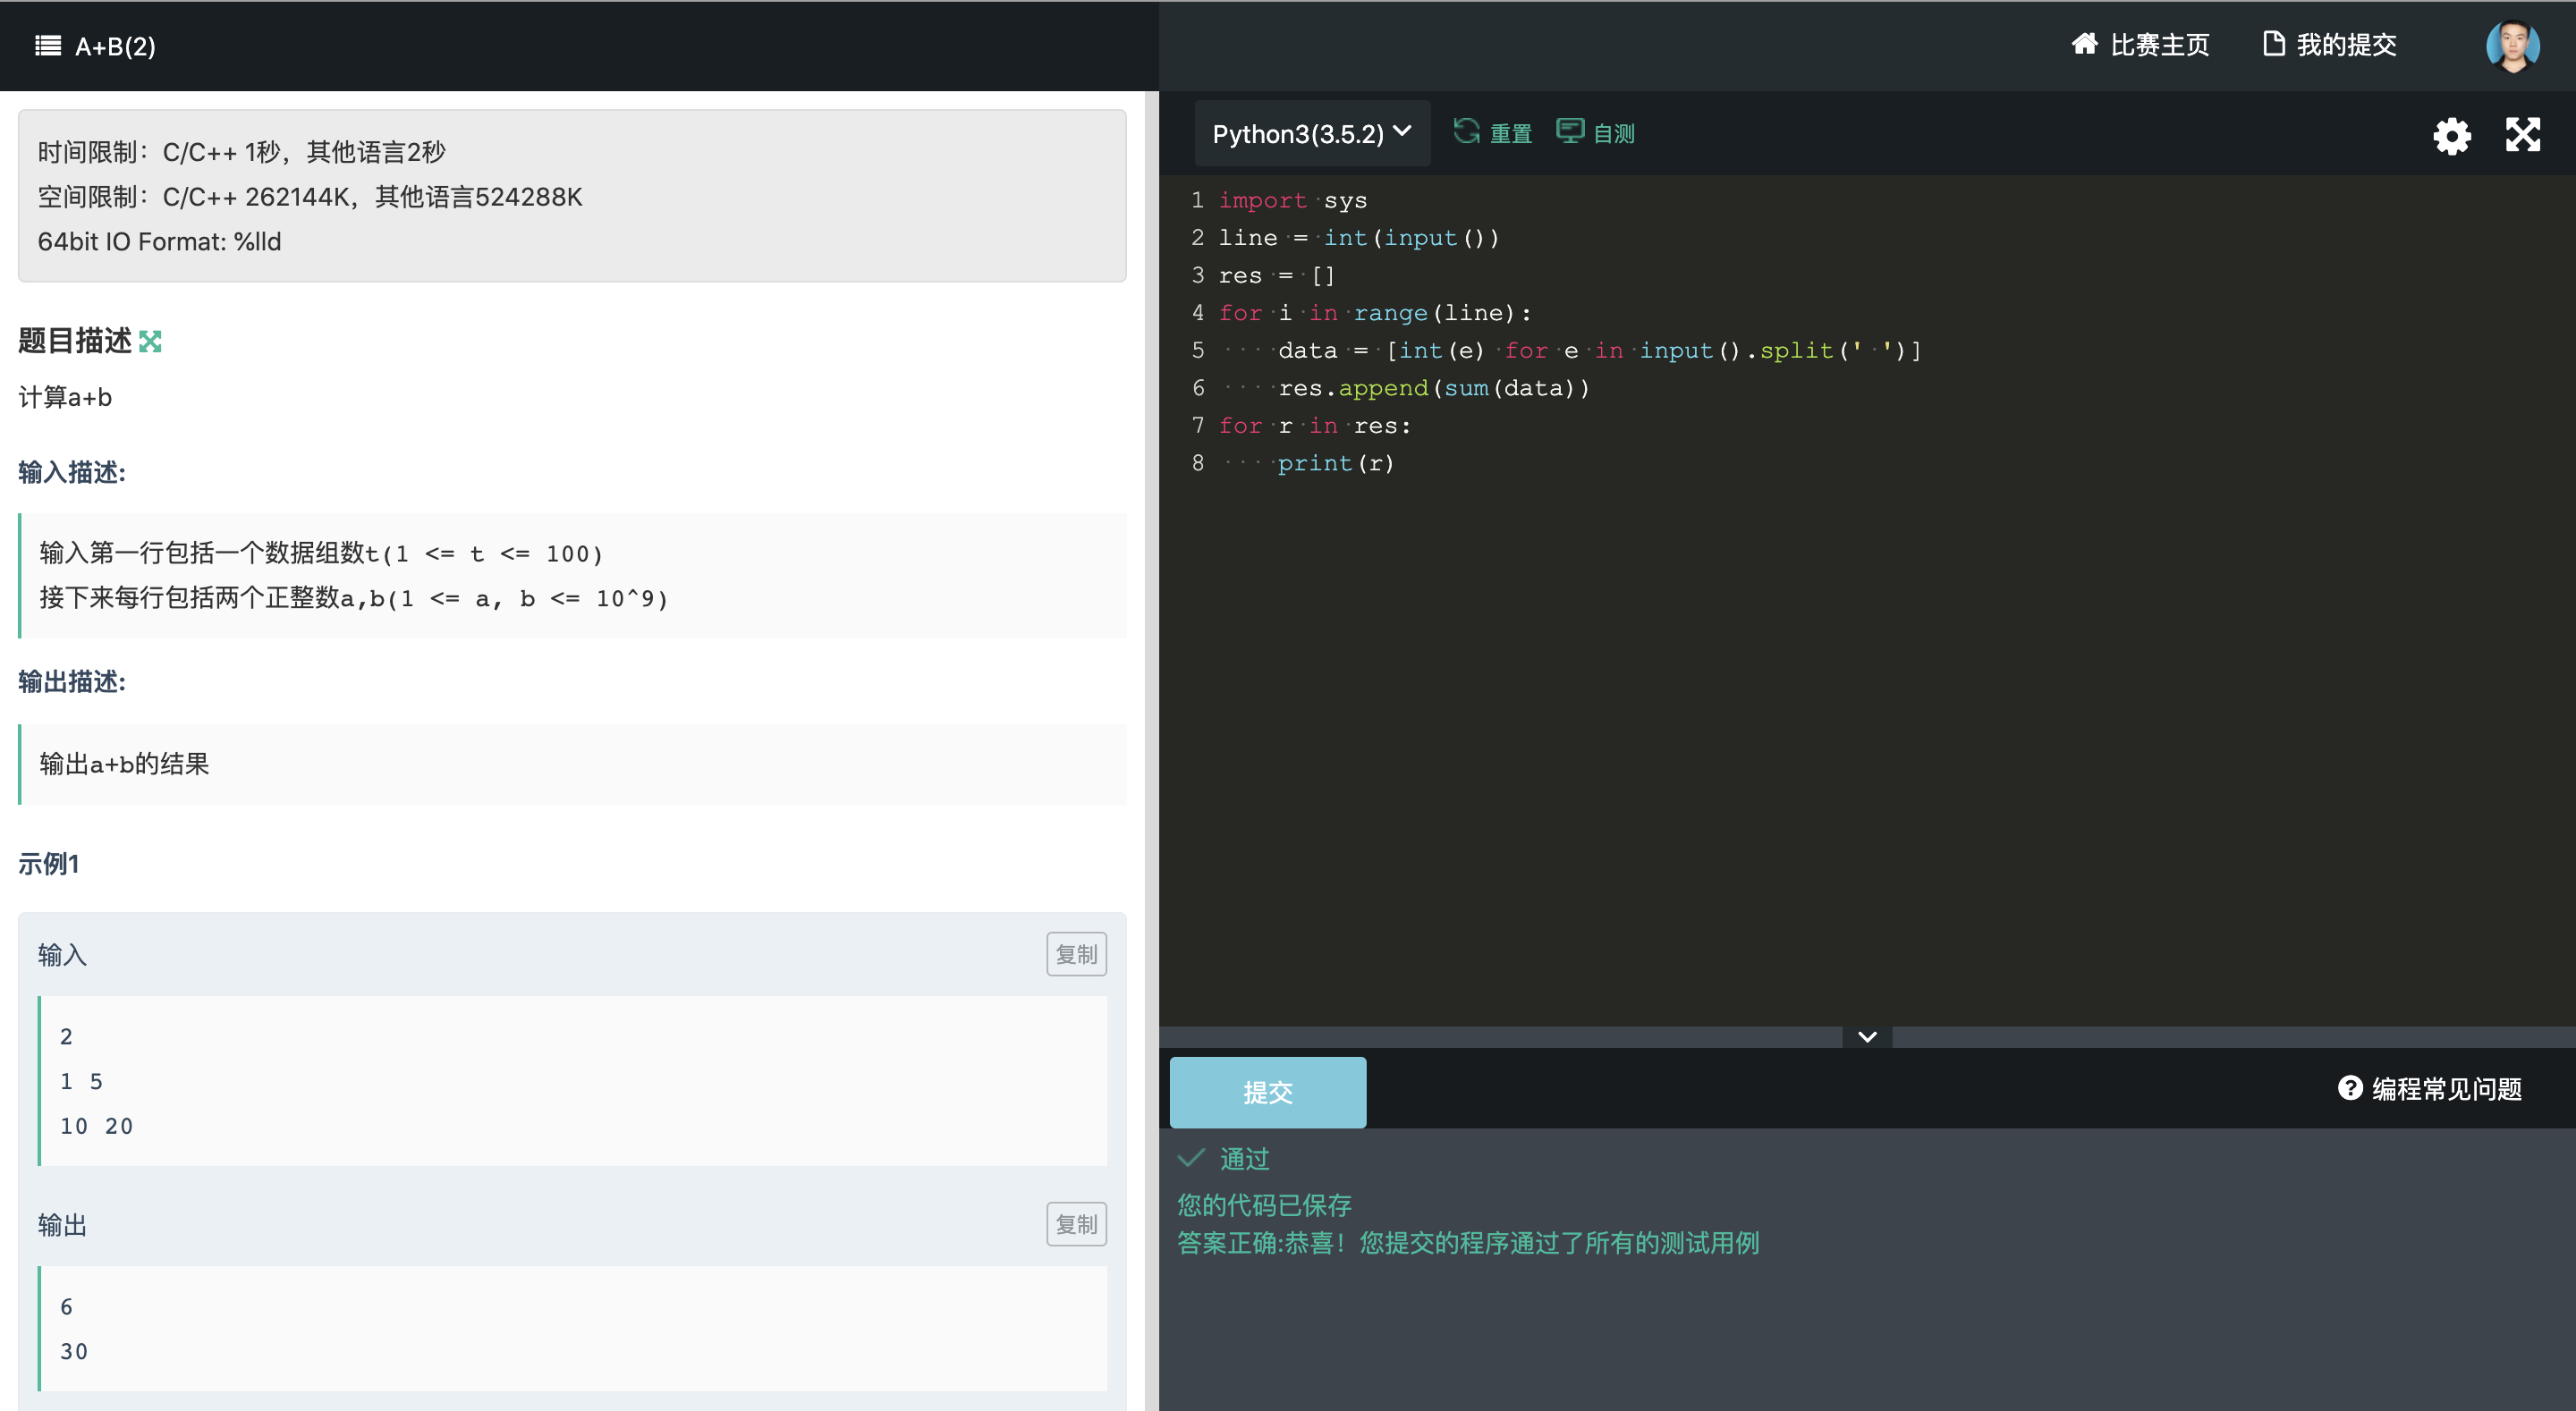2576x1411 pixels.
Task: Open the 自测 self-test monitor icon
Action: (1570, 131)
